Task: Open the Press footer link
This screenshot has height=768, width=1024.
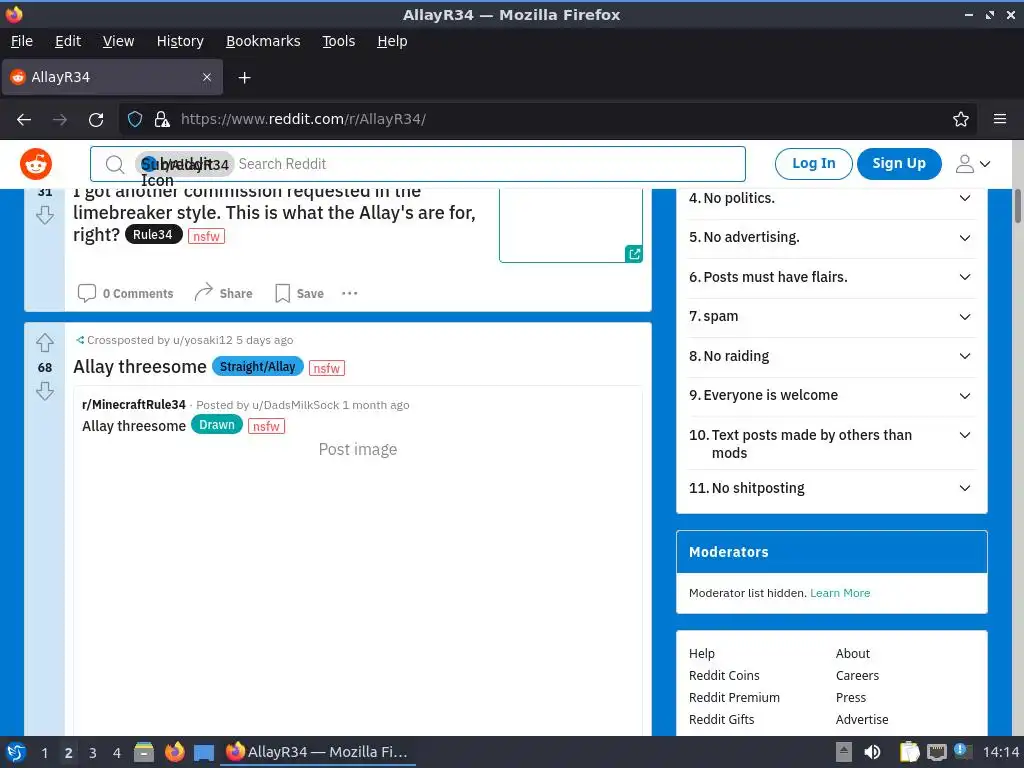Action: (x=850, y=697)
